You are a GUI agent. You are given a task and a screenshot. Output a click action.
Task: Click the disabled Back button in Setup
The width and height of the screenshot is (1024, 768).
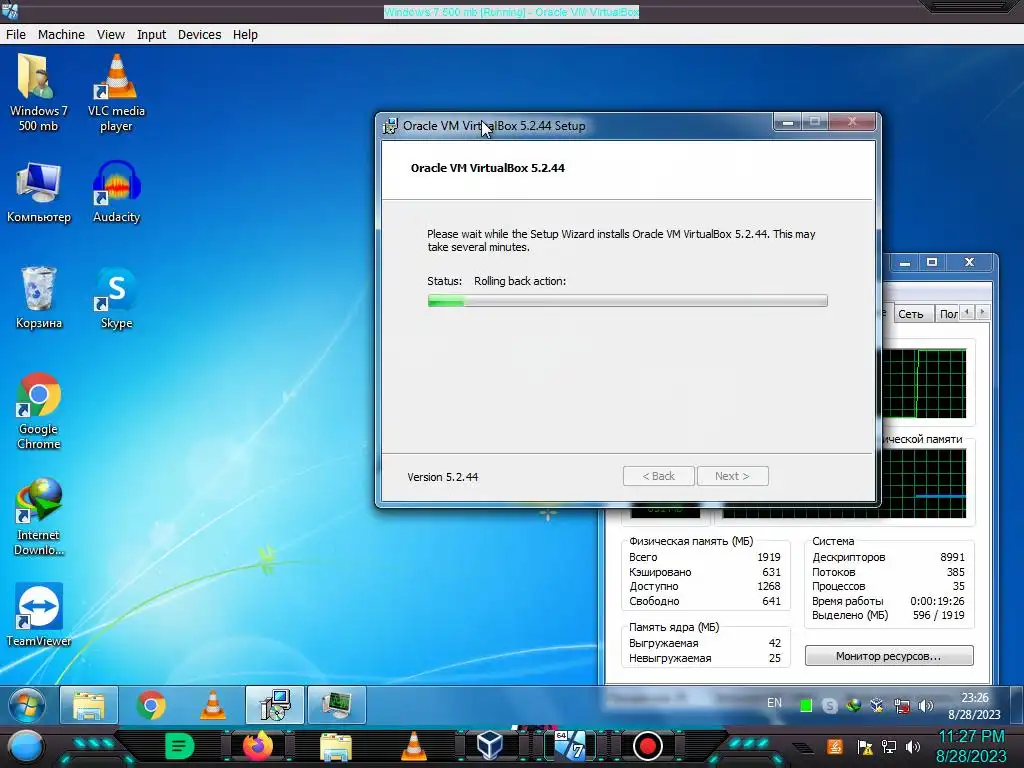(x=658, y=476)
